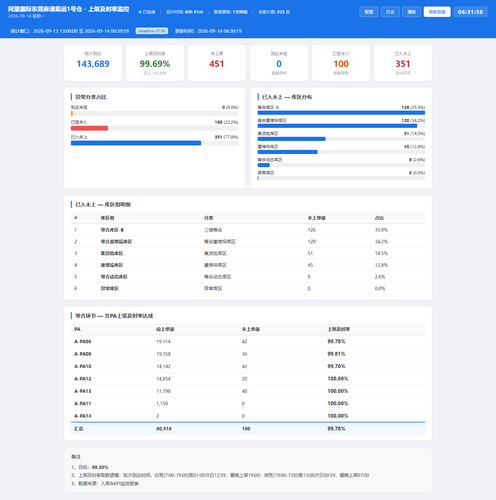
Task: Select the '126 (35.9%)' bar label
Action: (413, 107)
